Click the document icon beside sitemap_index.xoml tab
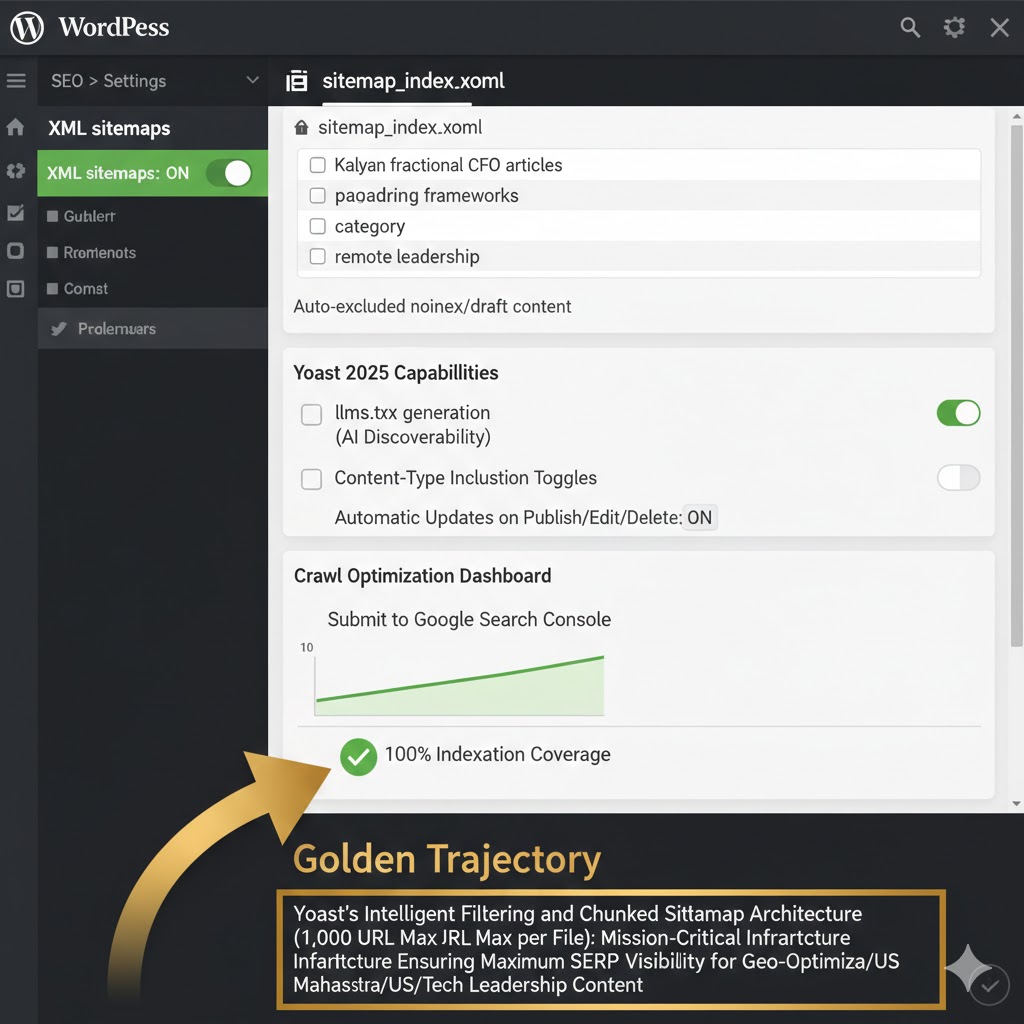This screenshot has width=1024, height=1024. 296,81
